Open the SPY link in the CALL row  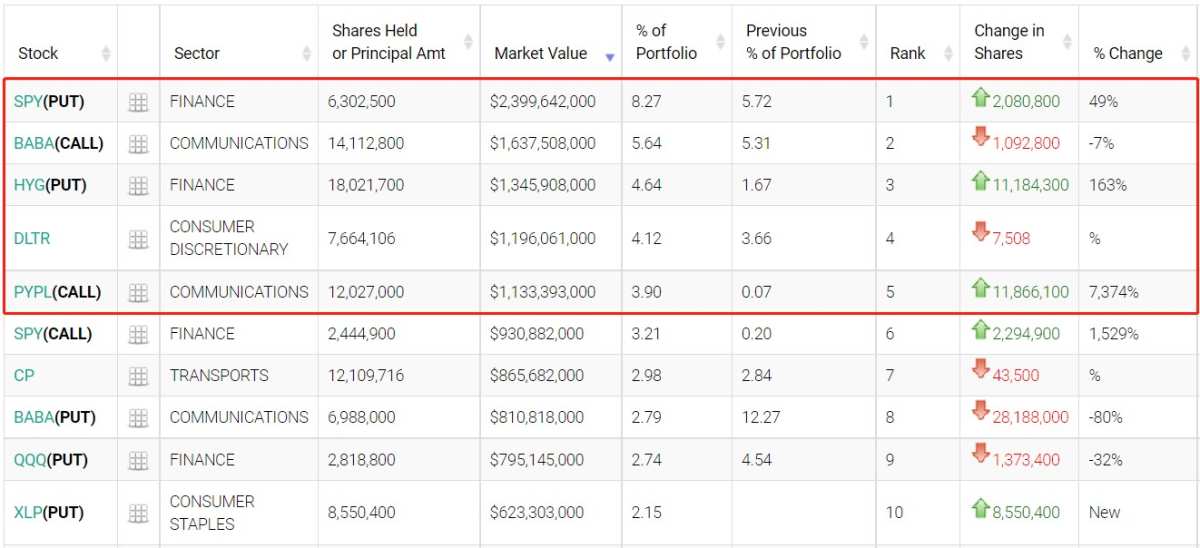(28, 334)
